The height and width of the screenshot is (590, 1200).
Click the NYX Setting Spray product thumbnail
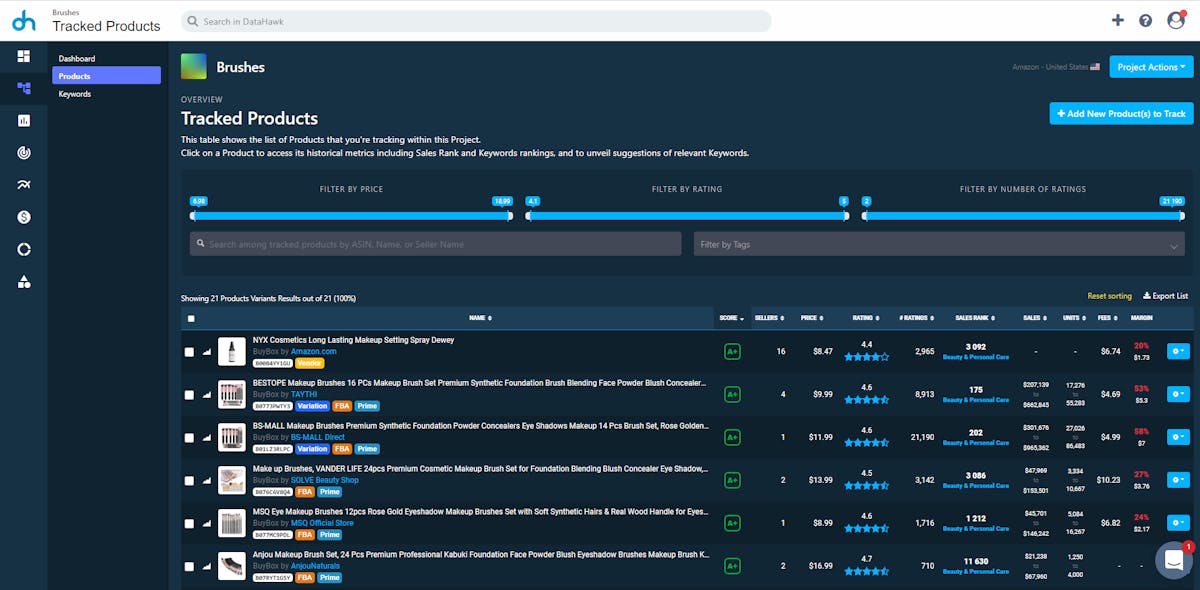232,351
